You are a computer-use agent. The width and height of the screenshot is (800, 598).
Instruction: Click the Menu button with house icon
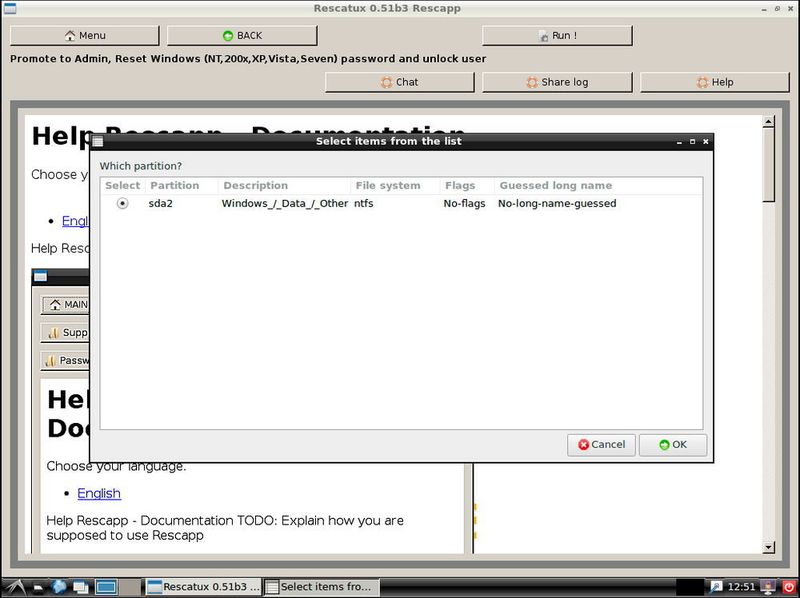click(x=85, y=36)
